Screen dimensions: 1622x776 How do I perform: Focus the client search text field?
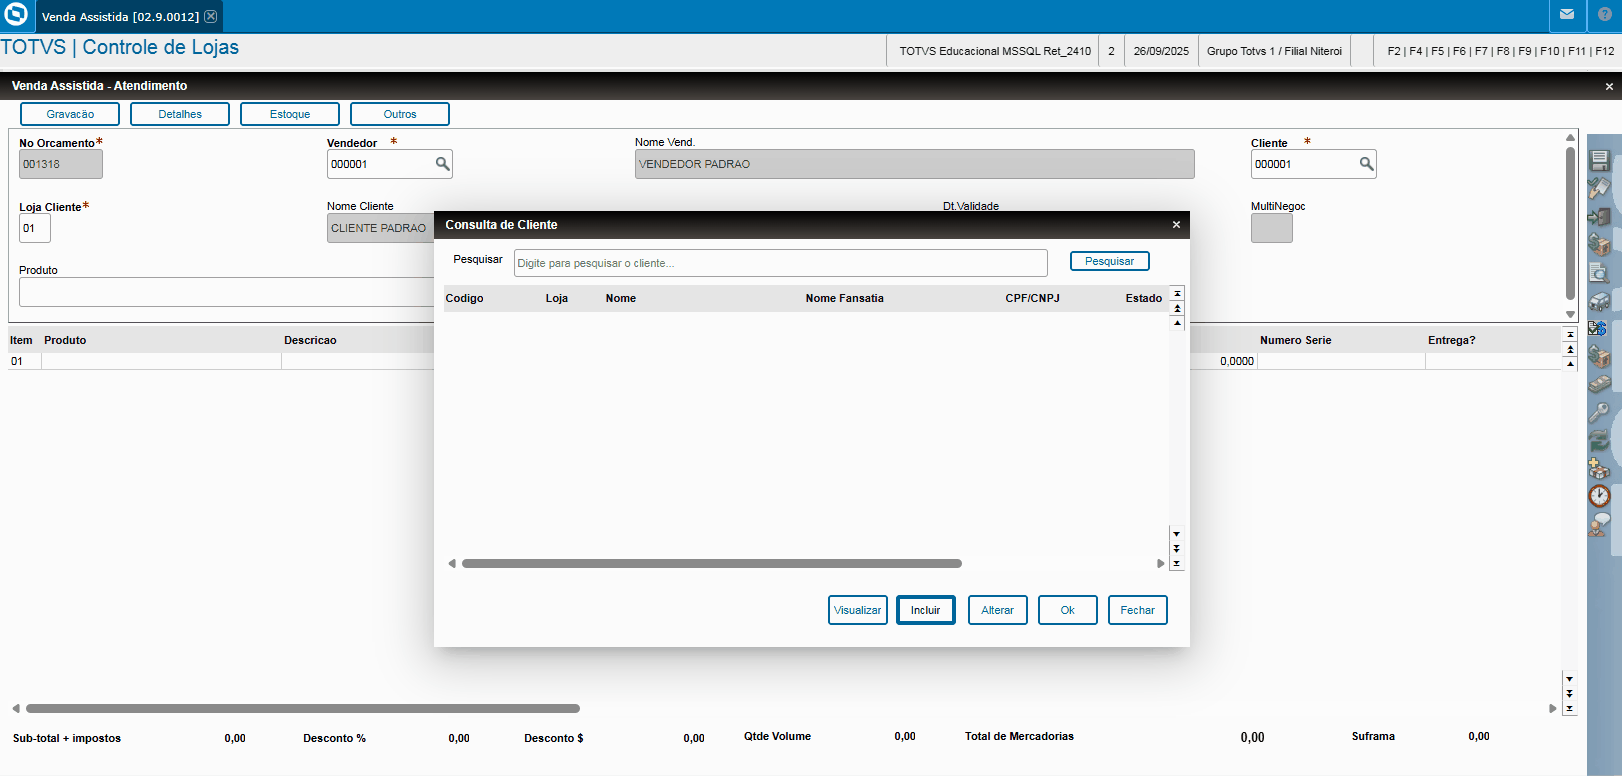pos(781,263)
